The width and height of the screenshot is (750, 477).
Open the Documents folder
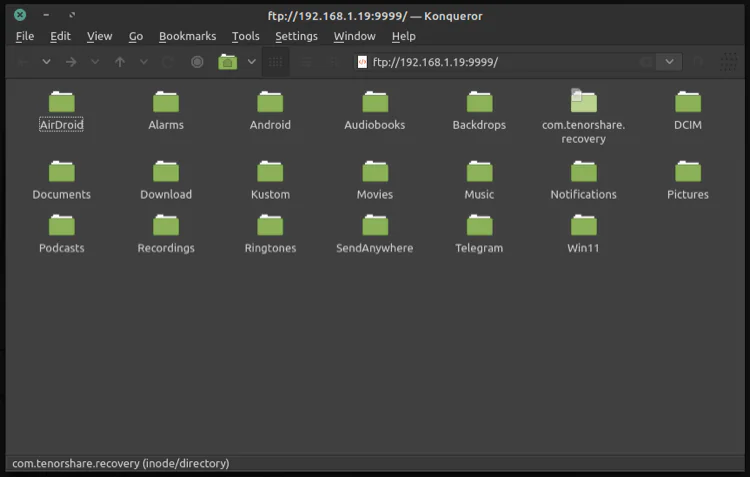click(61, 180)
